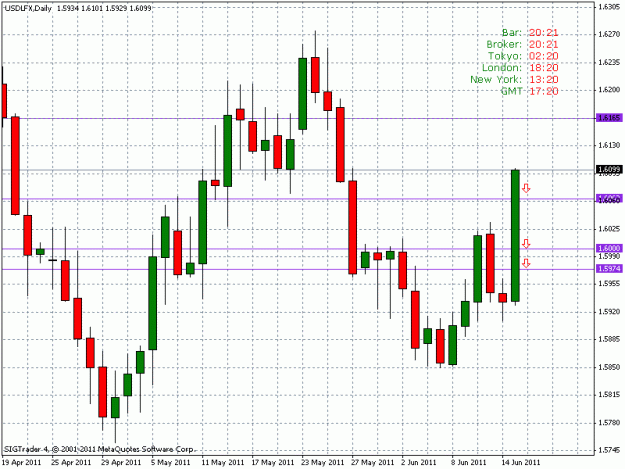Click the 1.6235 price axis label
The height and width of the screenshot is (469, 625).
[610, 62]
